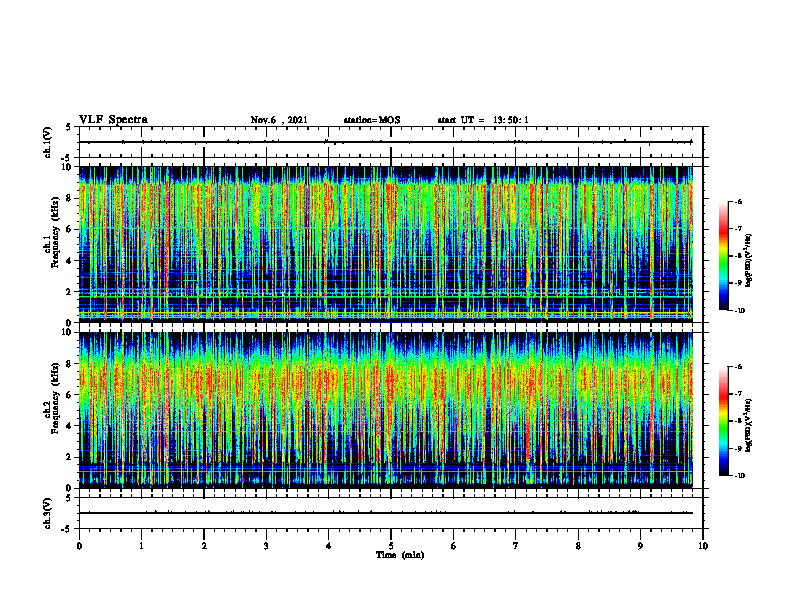Click the "-10" value on ch.1 colorbar
This screenshot has height=612, width=792.
pyautogui.click(x=740, y=311)
